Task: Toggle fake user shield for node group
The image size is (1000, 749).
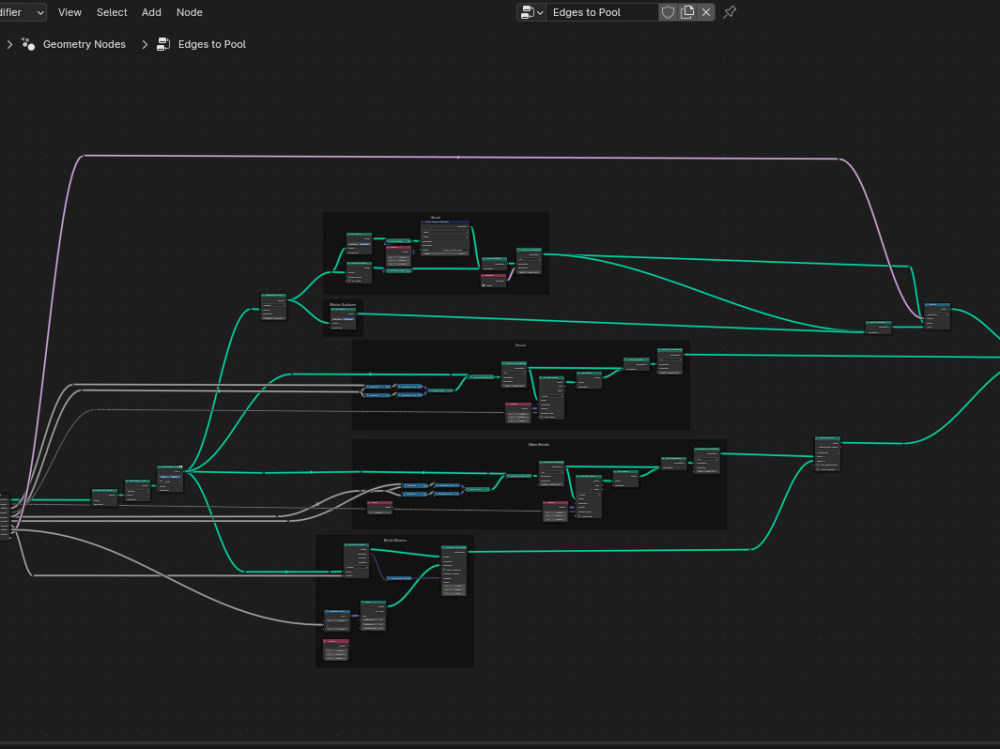Action: pyautogui.click(x=668, y=12)
